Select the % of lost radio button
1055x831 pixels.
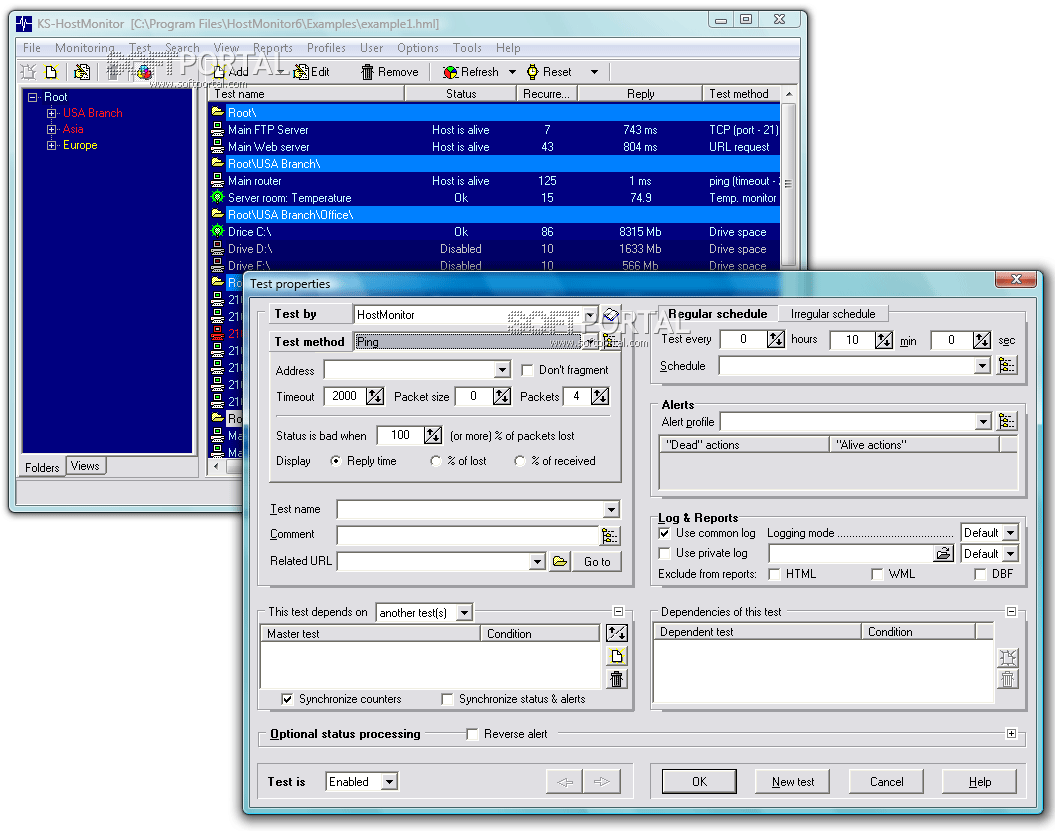435,461
